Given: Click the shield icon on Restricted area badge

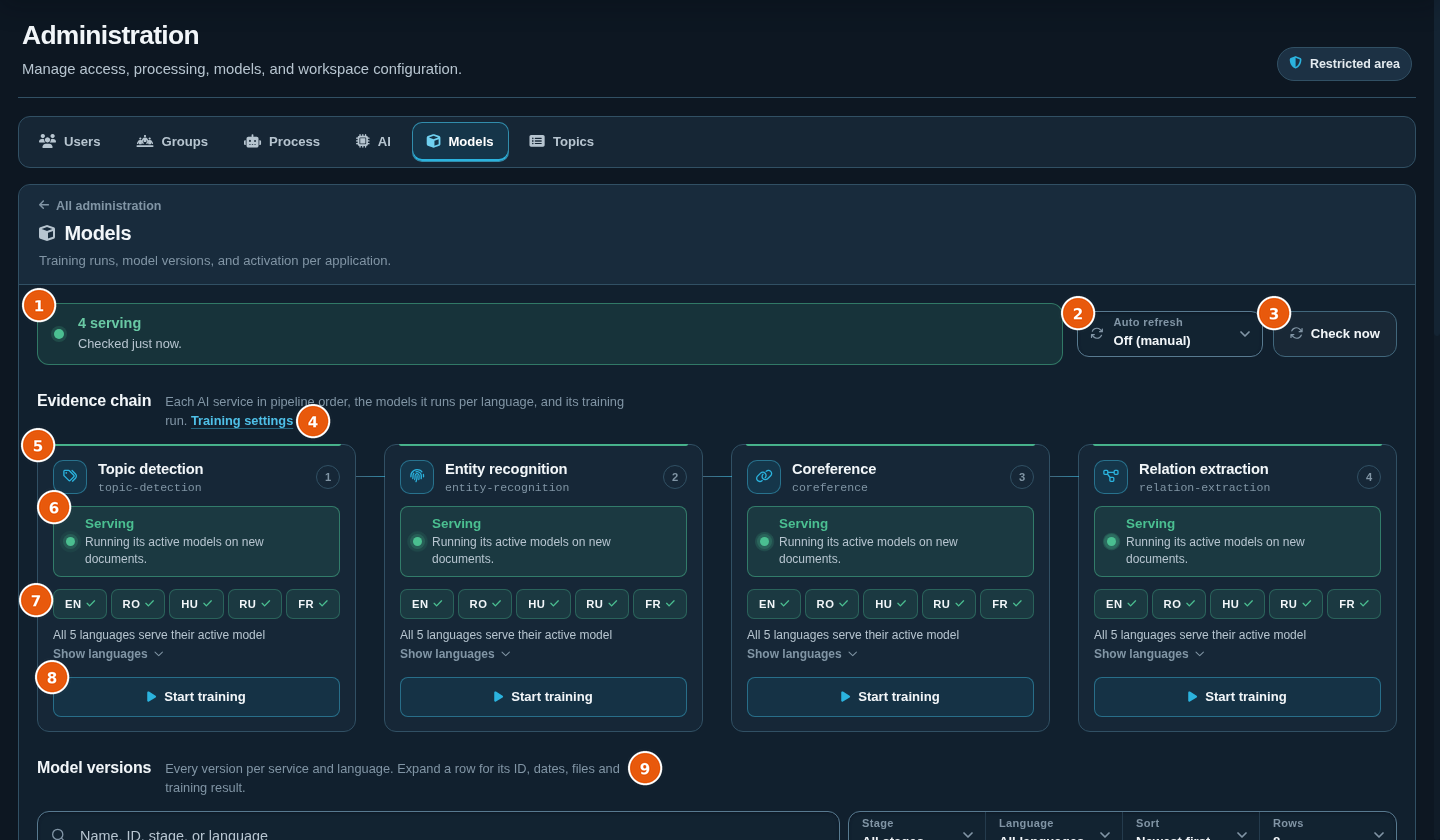Looking at the screenshot, I should click(x=1296, y=63).
